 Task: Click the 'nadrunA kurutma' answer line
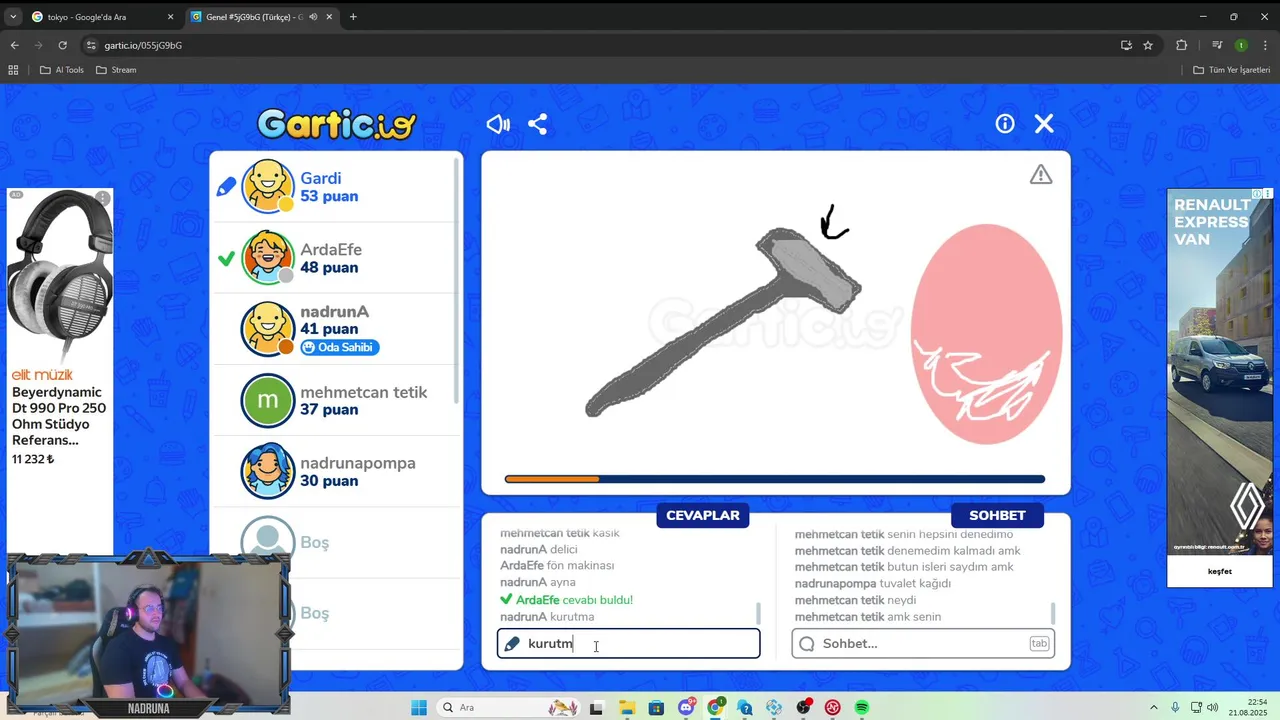click(x=547, y=617)
